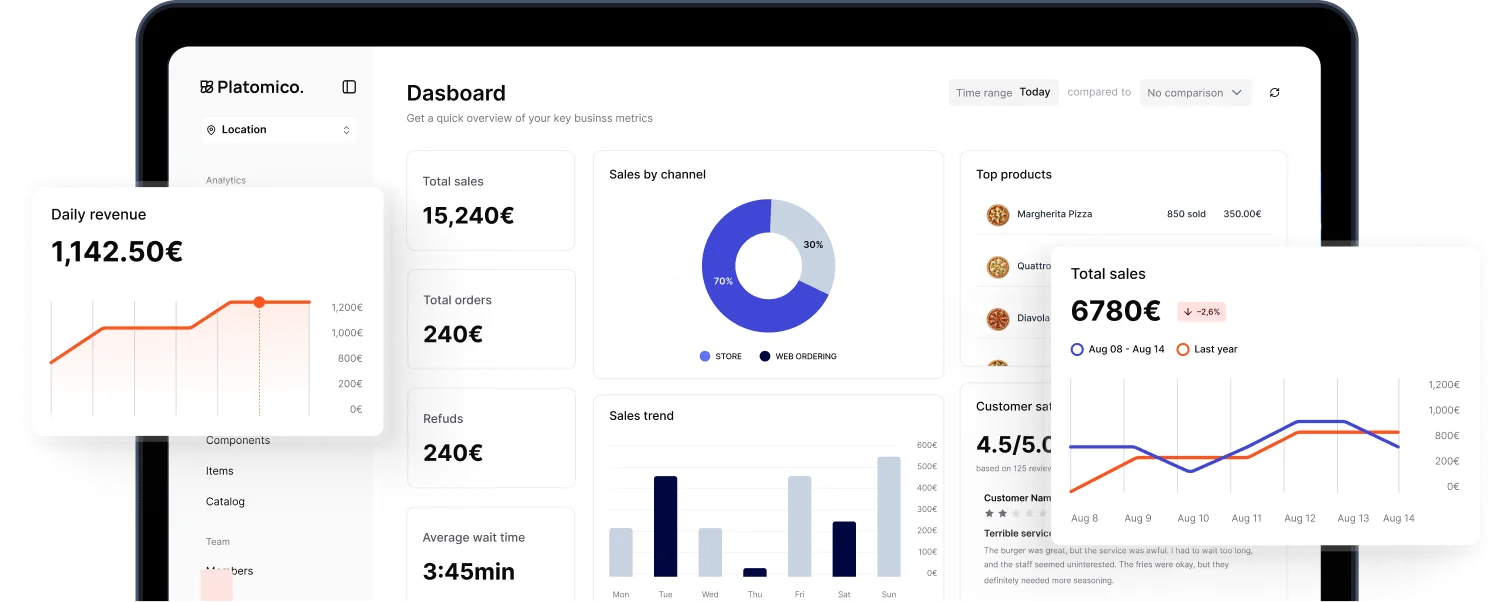This screenshot has width=1489, height=602.
Task: Toggle the Last year series legend
Action: tap(1209, 349)
